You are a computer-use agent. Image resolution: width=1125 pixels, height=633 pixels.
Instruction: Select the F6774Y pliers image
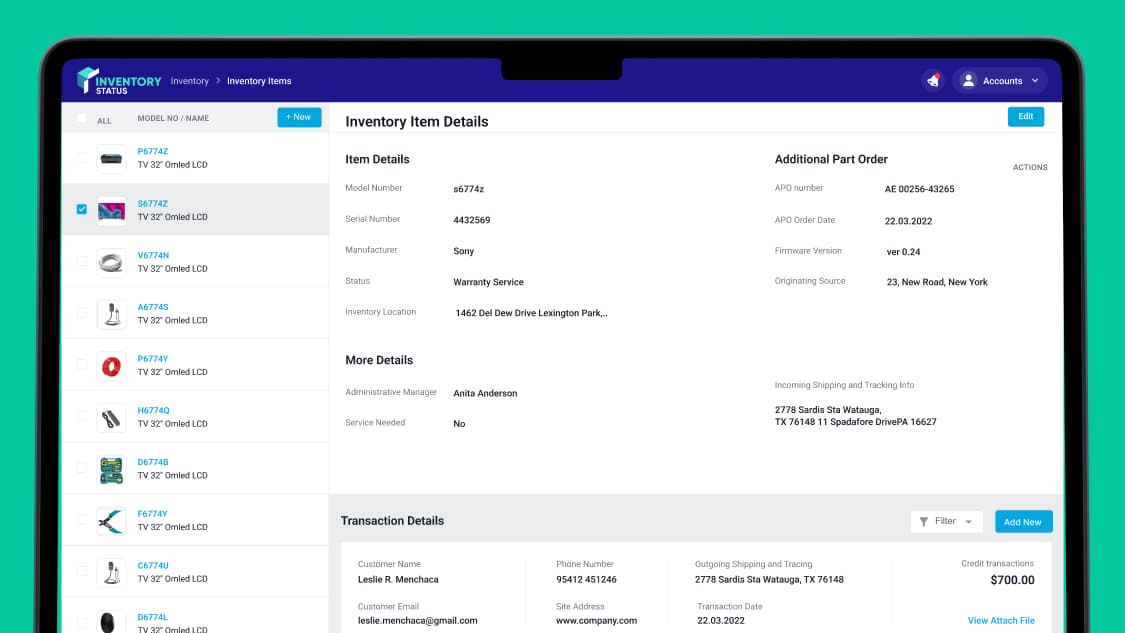(111, 522)
